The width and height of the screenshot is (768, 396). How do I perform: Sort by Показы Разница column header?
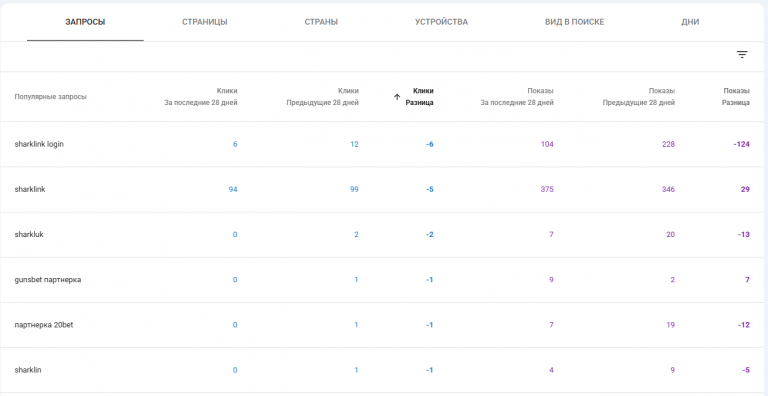736,97
